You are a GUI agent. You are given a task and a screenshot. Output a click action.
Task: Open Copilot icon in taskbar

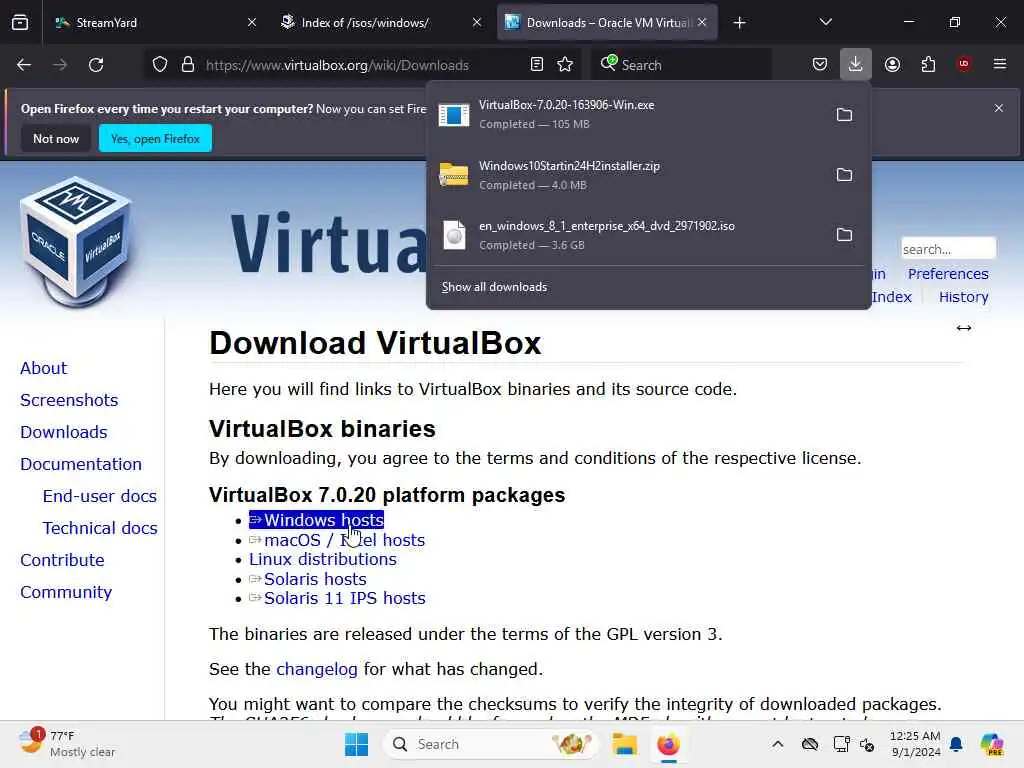pyautogui.click(x=991, y=744)
